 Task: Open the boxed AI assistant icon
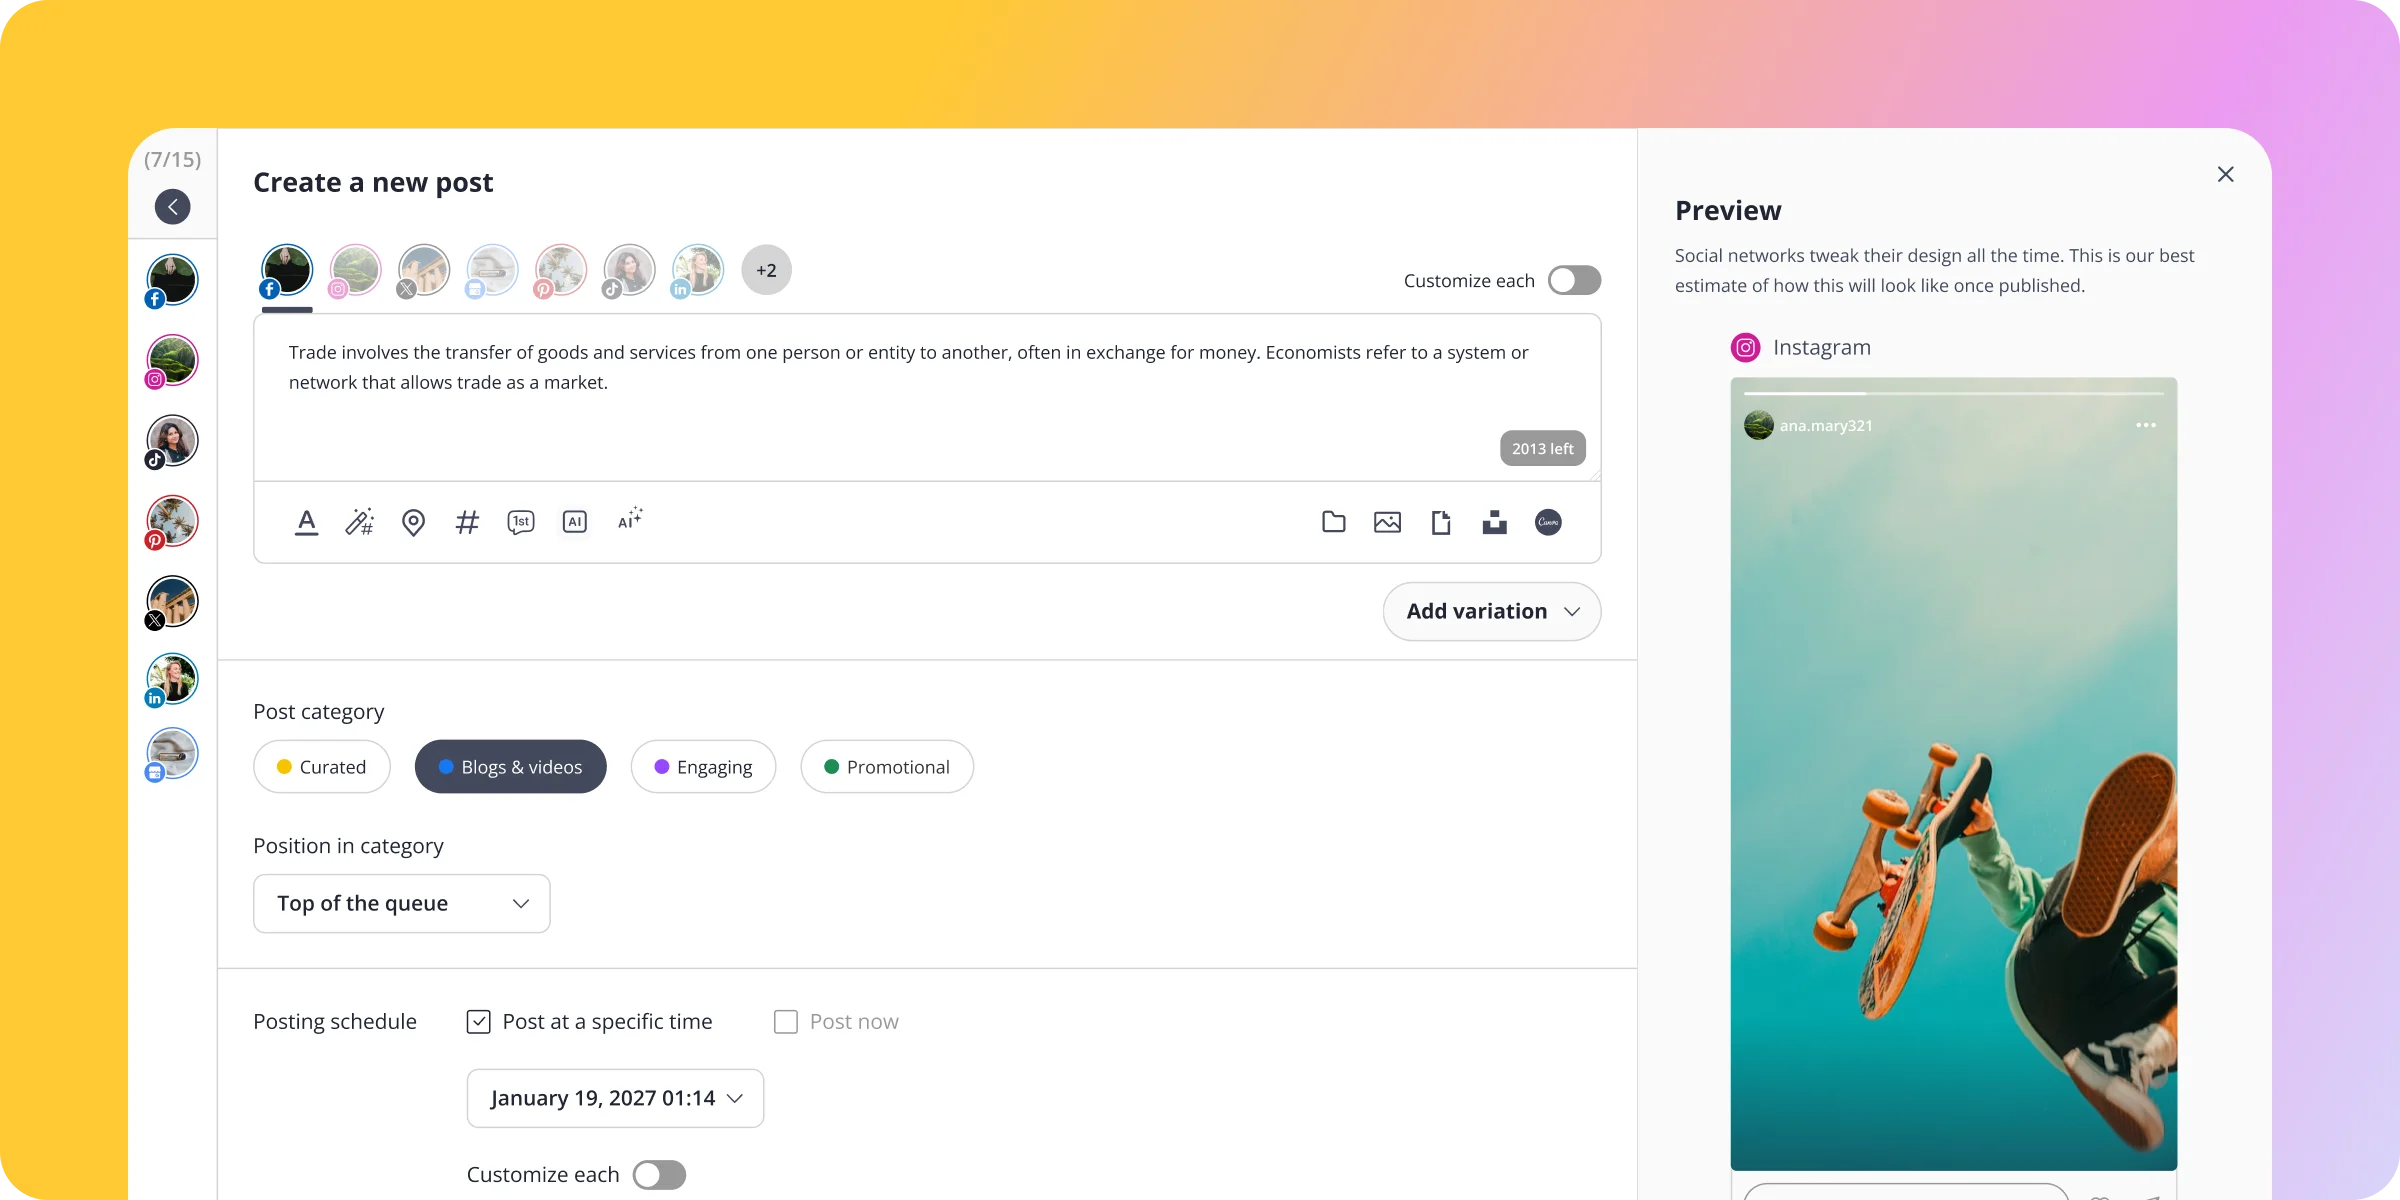tap(575, 522)
